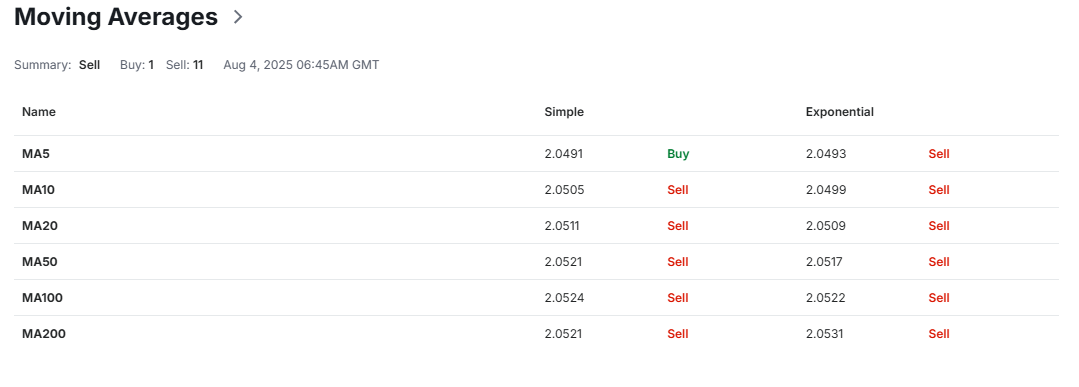
Task: Select the Name column header
Action: click(x=39, y=112)
